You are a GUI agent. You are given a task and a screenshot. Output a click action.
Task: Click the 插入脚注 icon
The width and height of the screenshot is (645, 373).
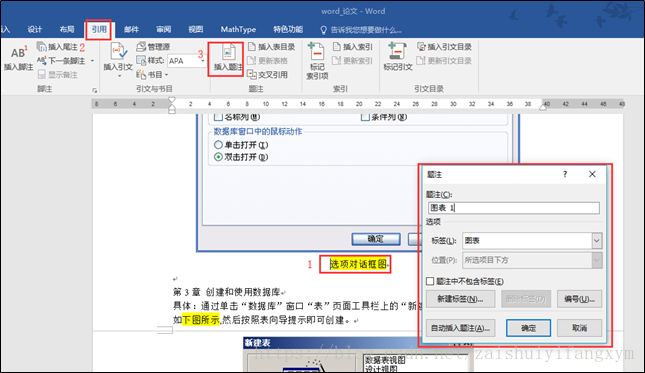click(19, 58)
